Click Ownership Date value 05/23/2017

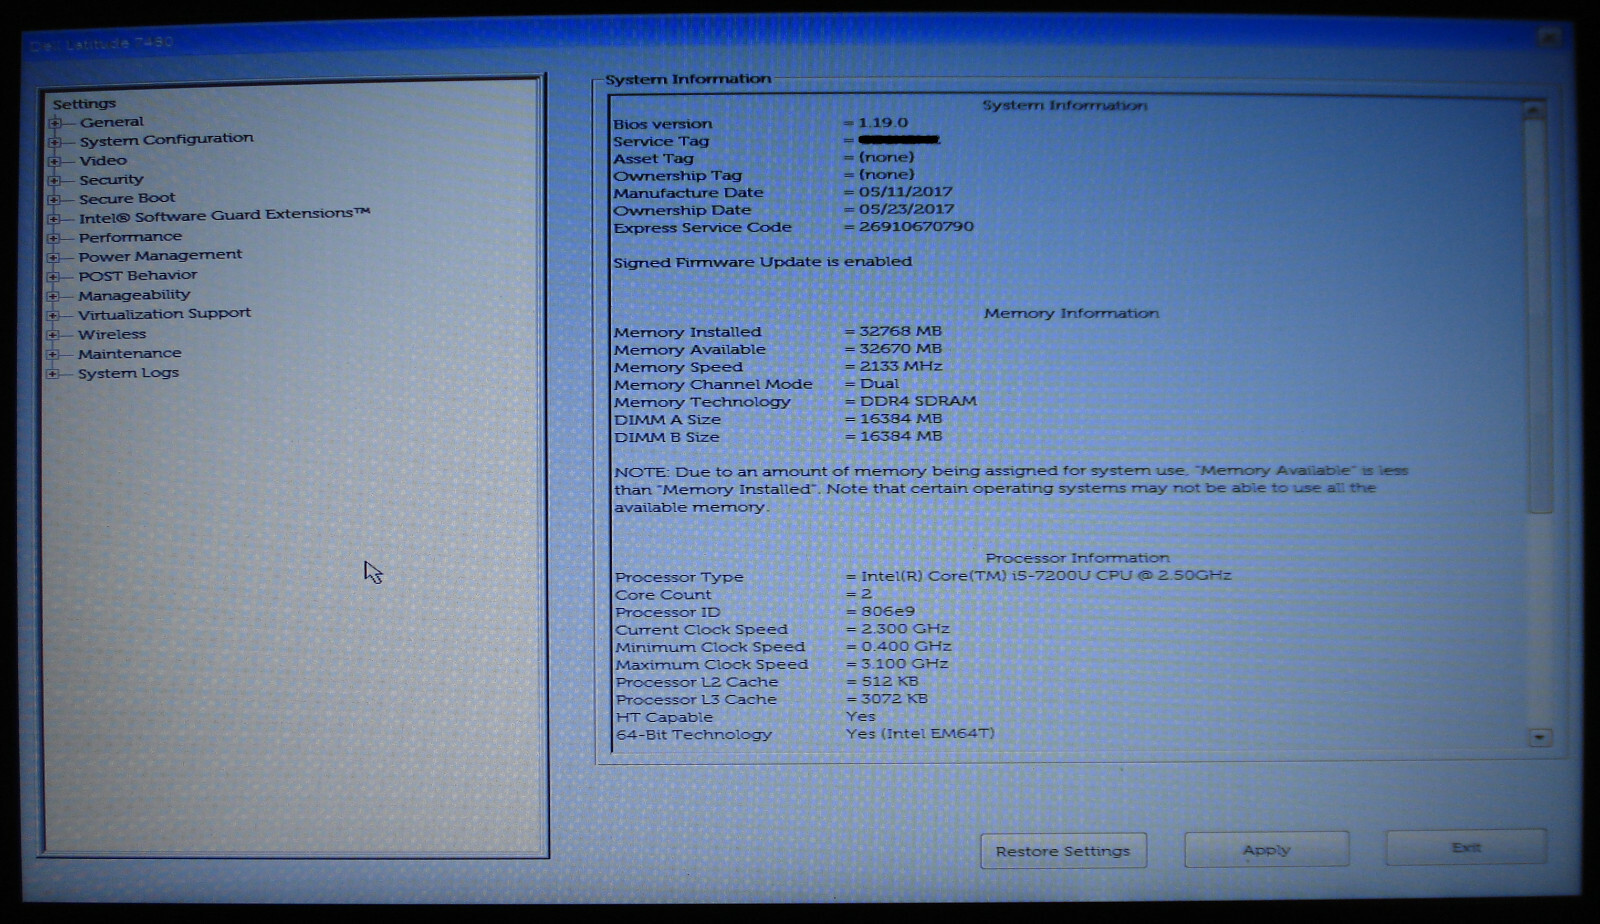click(907, 210)
